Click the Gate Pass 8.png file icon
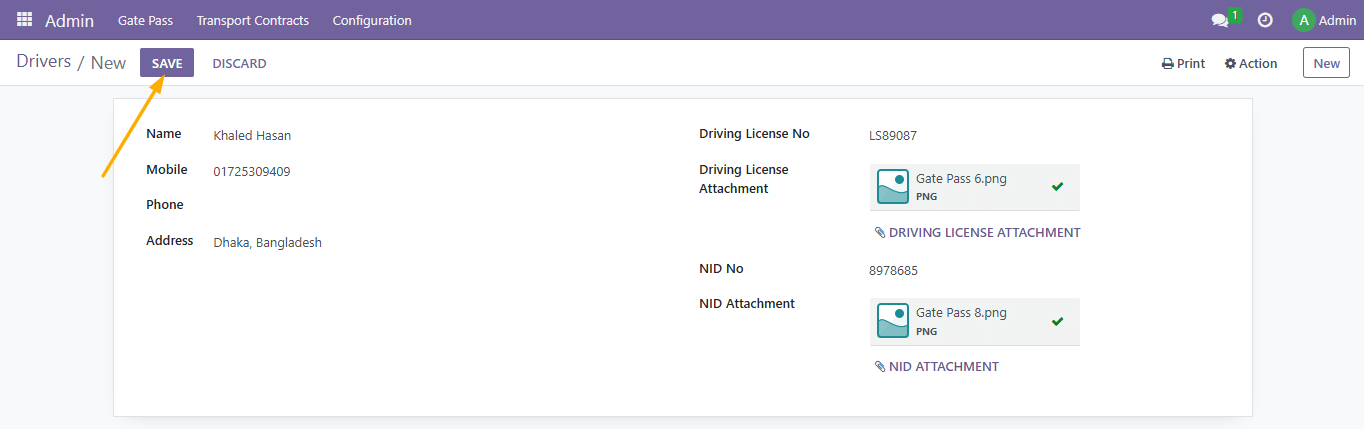The width and height of the screenshot is (1364, 429). (x=892, y=321)
